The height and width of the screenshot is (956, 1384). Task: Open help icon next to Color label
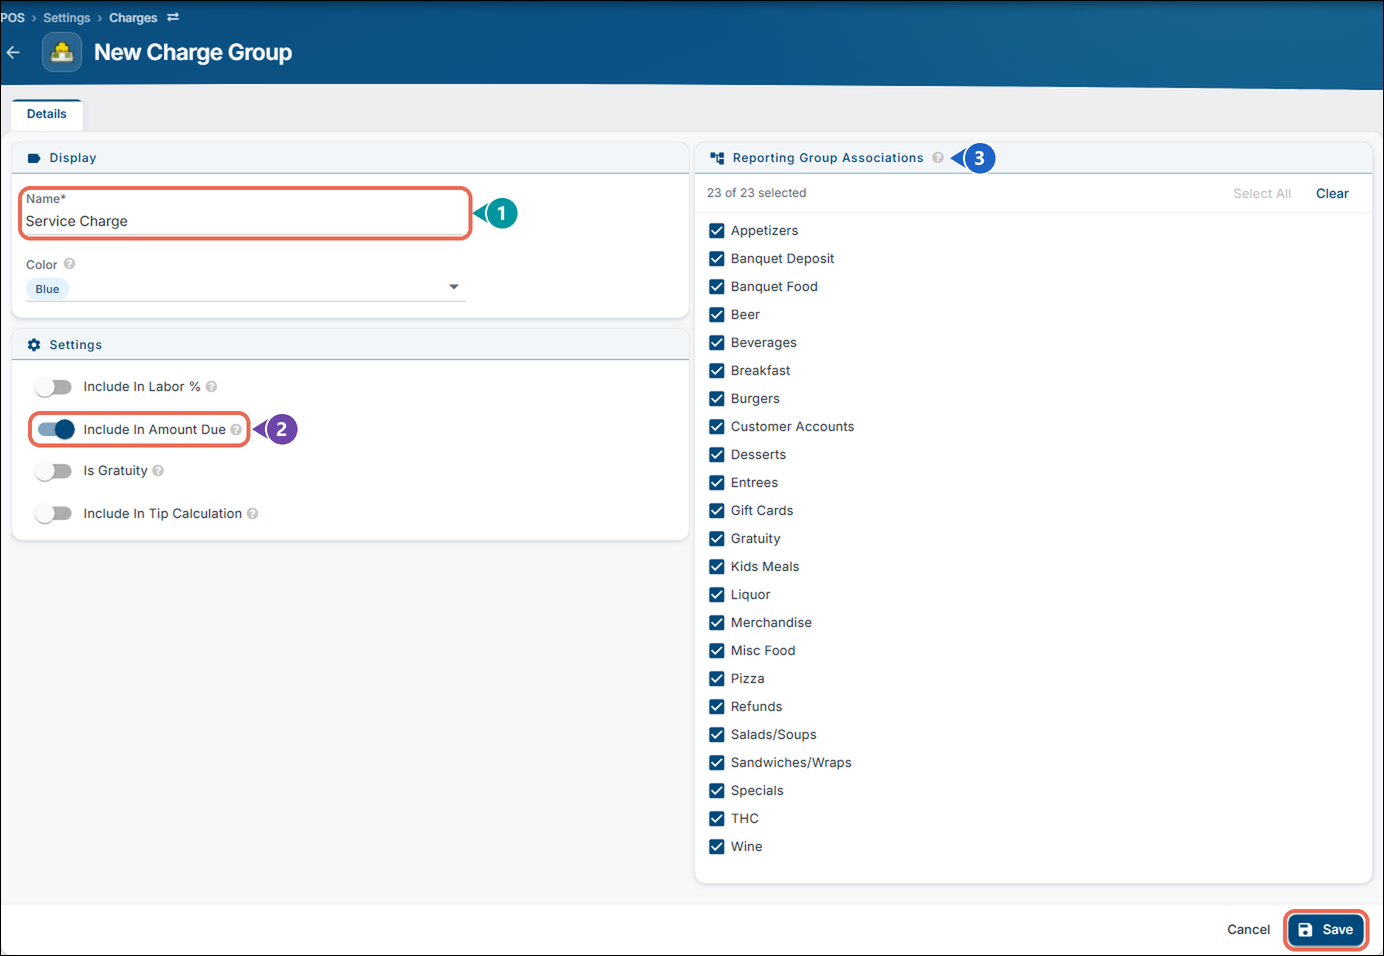click(69, 264)
